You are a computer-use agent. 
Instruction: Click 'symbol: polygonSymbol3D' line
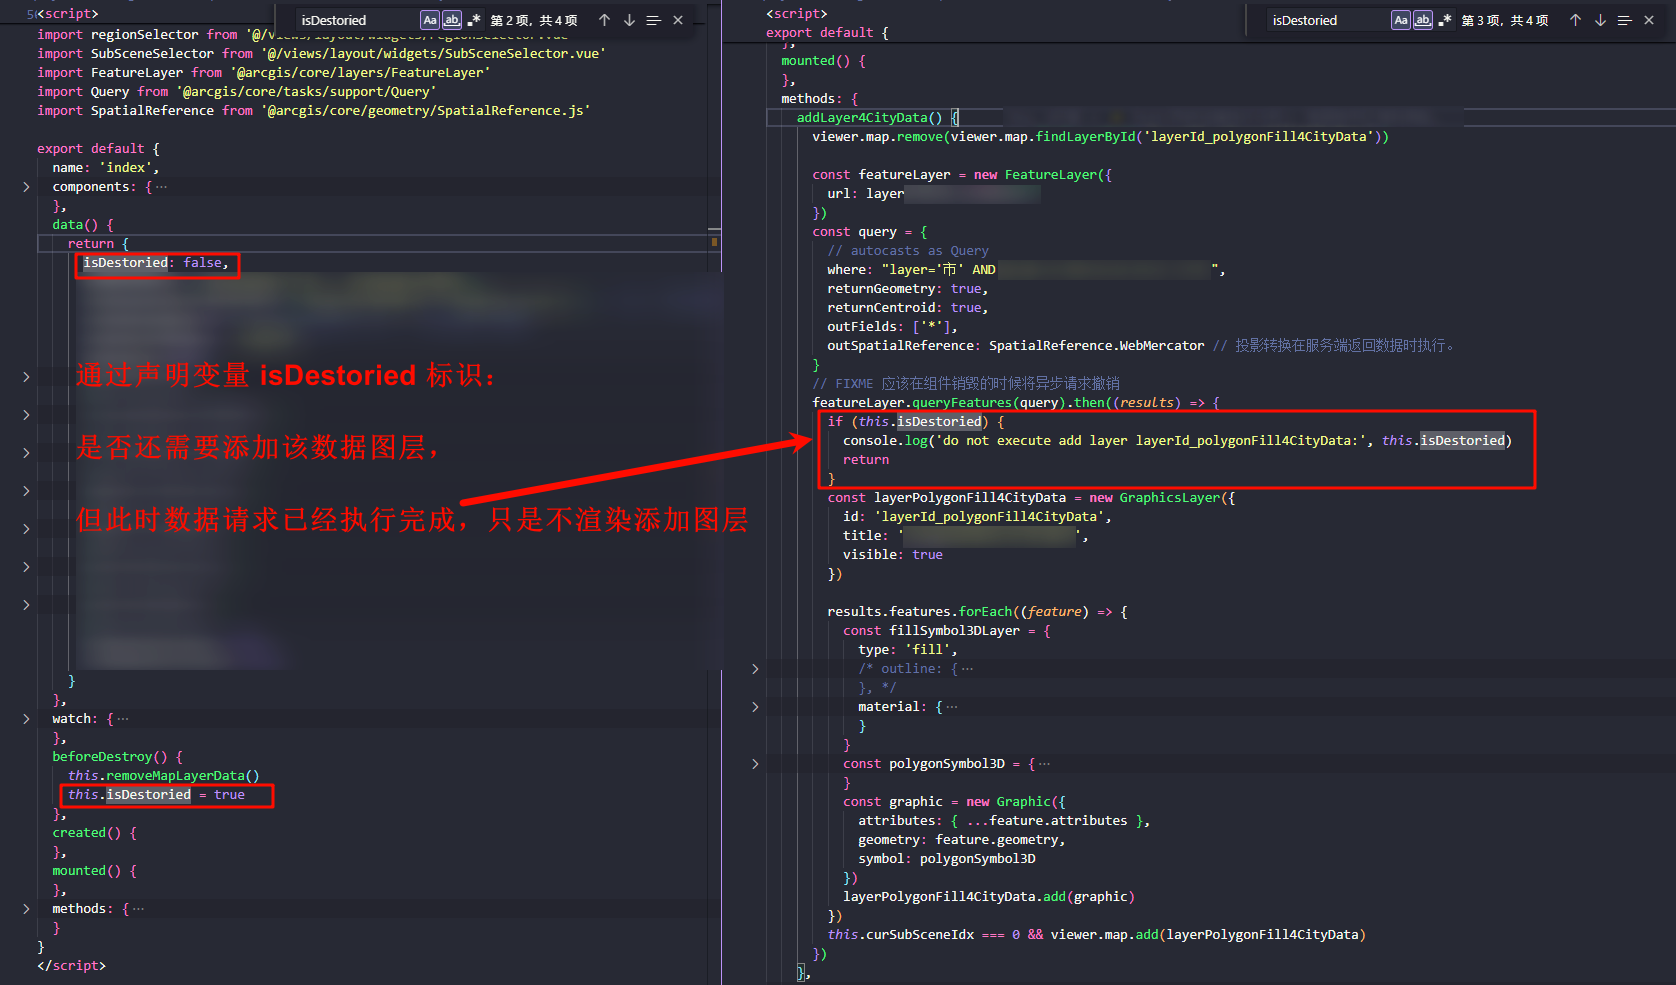point(947,859)
